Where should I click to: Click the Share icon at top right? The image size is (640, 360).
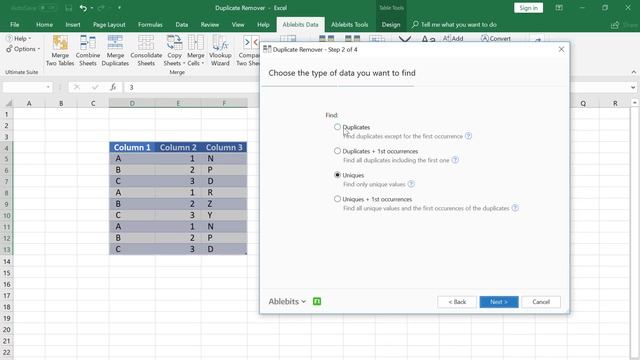pyautogui.click(x=615, y=25)
